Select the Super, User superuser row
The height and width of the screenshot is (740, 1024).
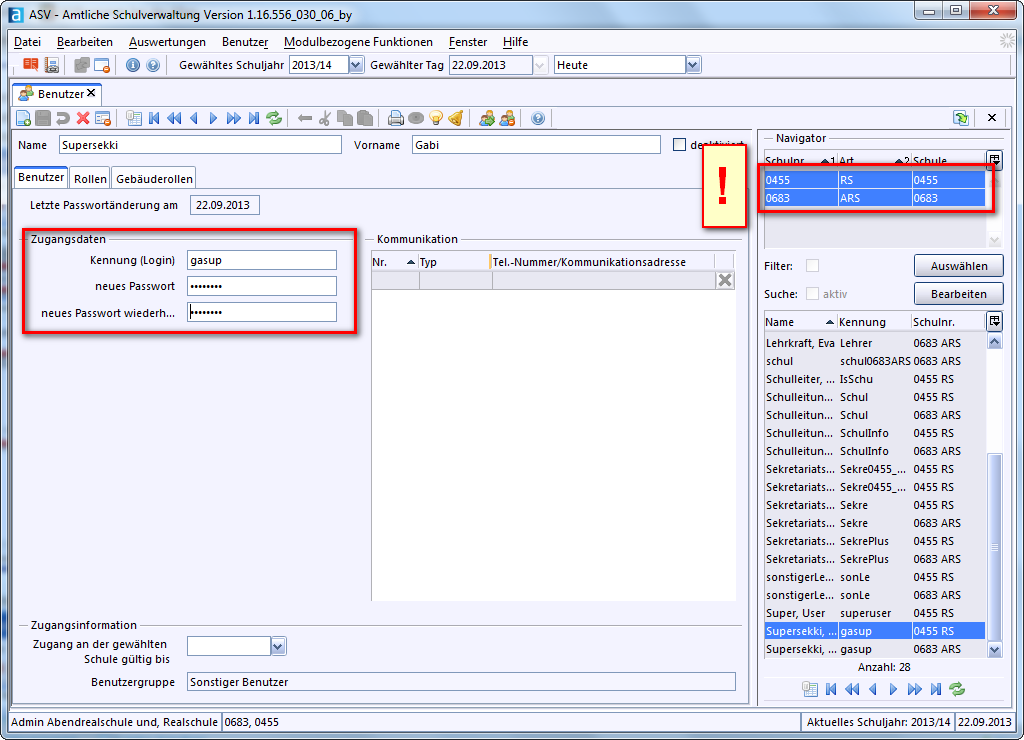874,613
